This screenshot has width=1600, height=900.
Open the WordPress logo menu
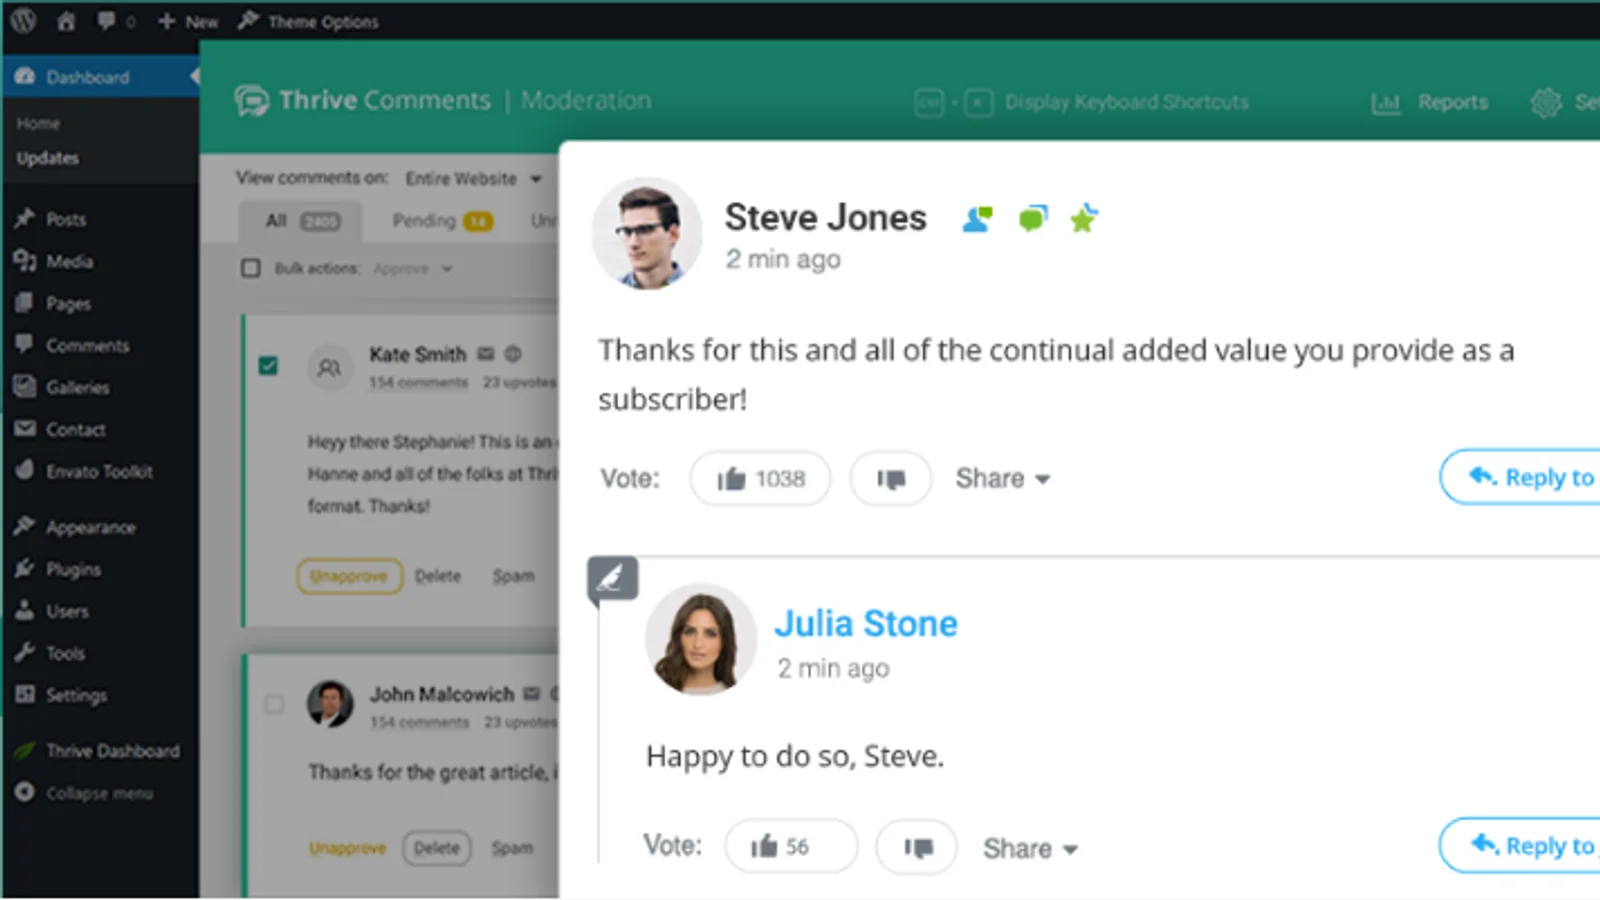coord(23,20)
